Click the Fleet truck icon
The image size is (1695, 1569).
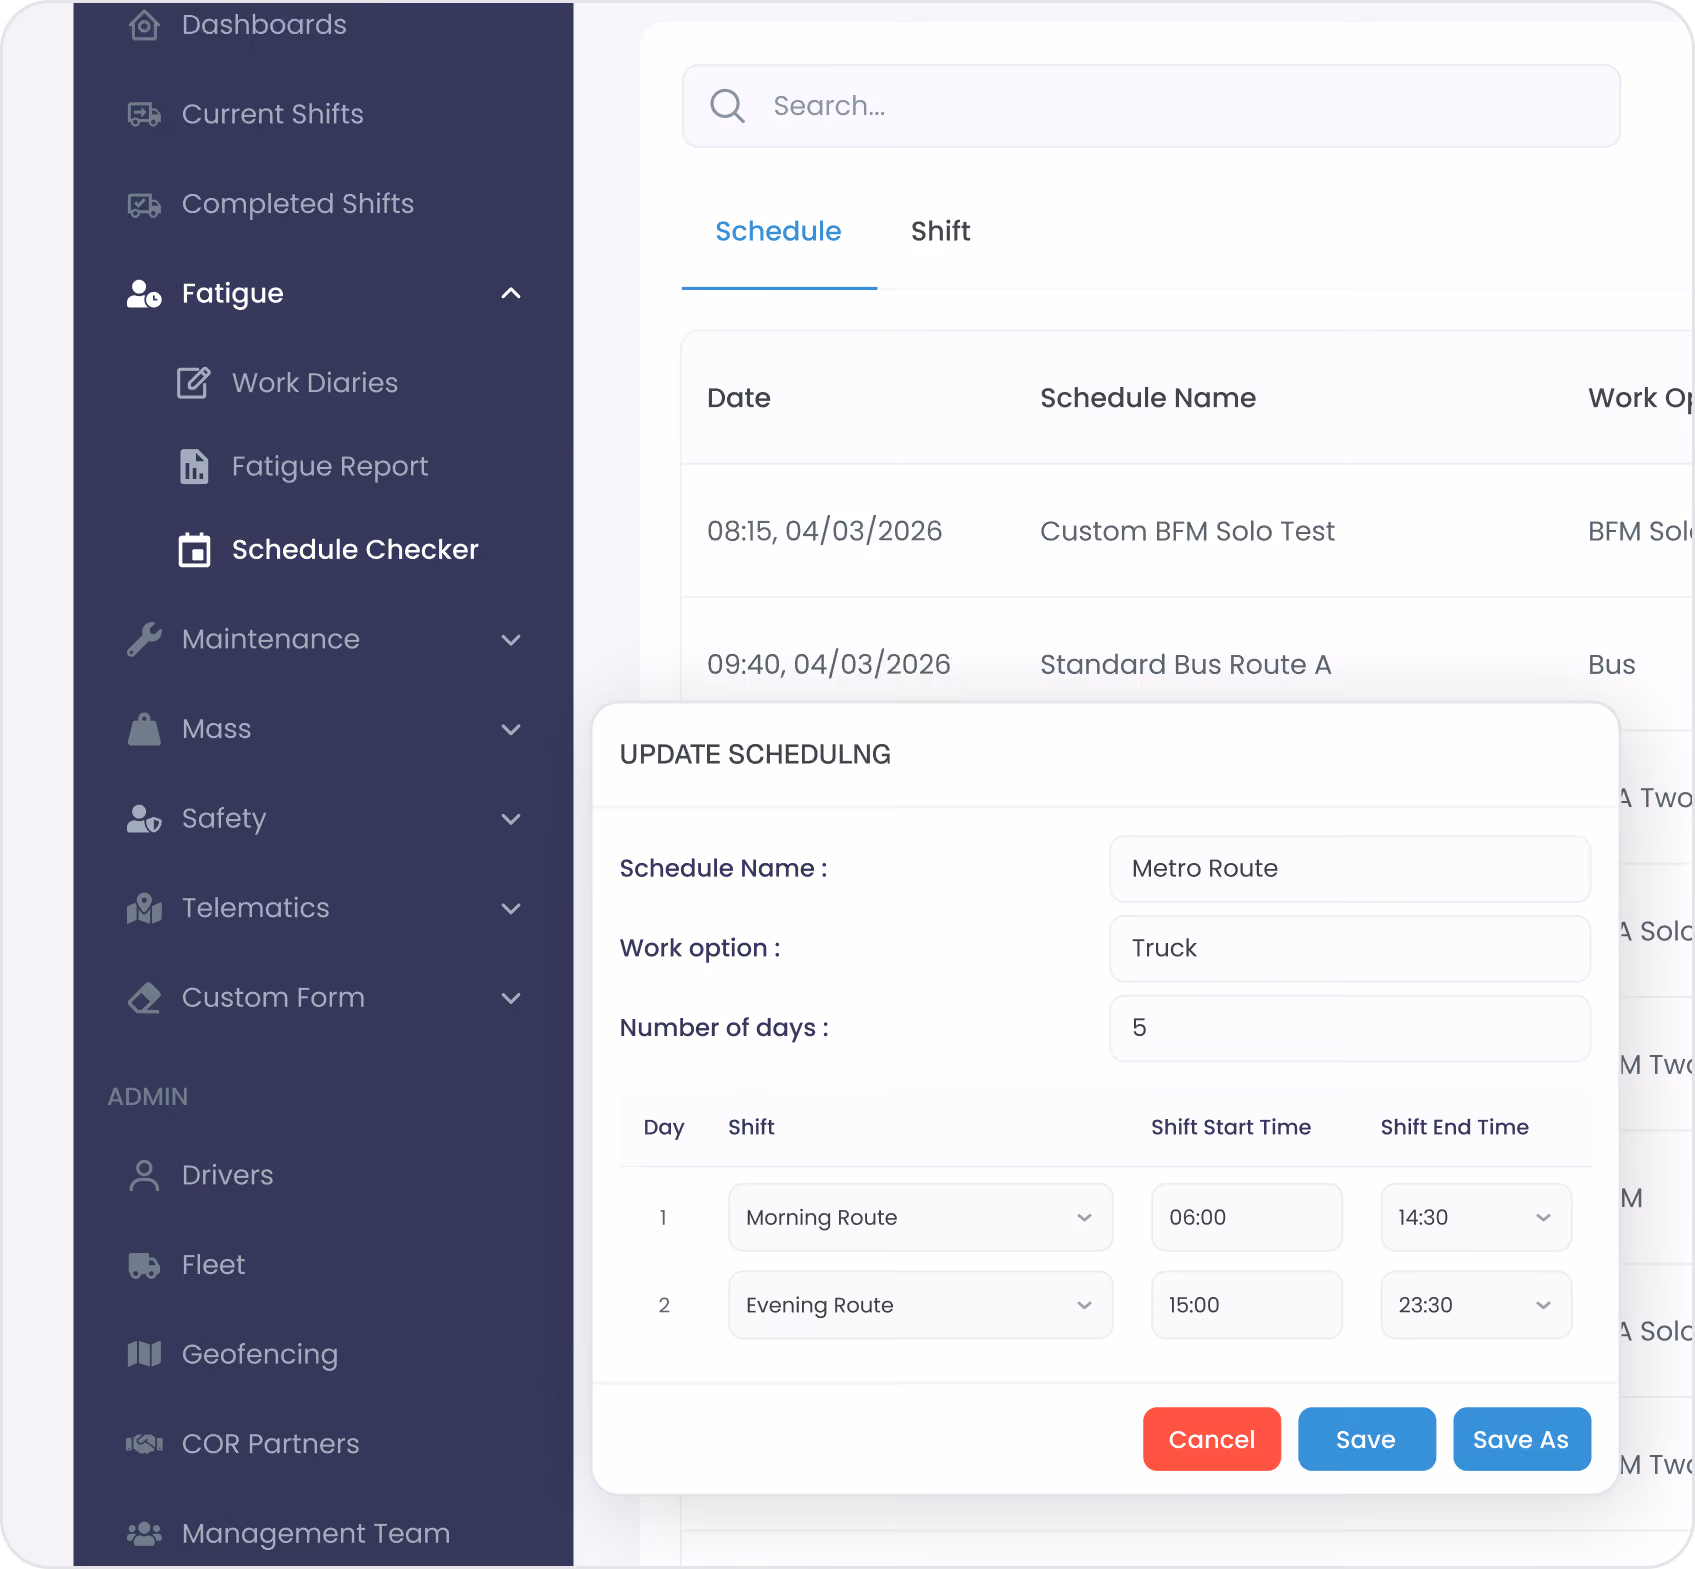coord(144,1266)
